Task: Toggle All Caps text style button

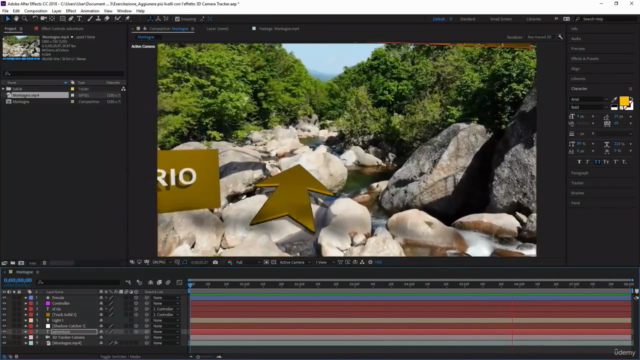Action: (597, 162)
